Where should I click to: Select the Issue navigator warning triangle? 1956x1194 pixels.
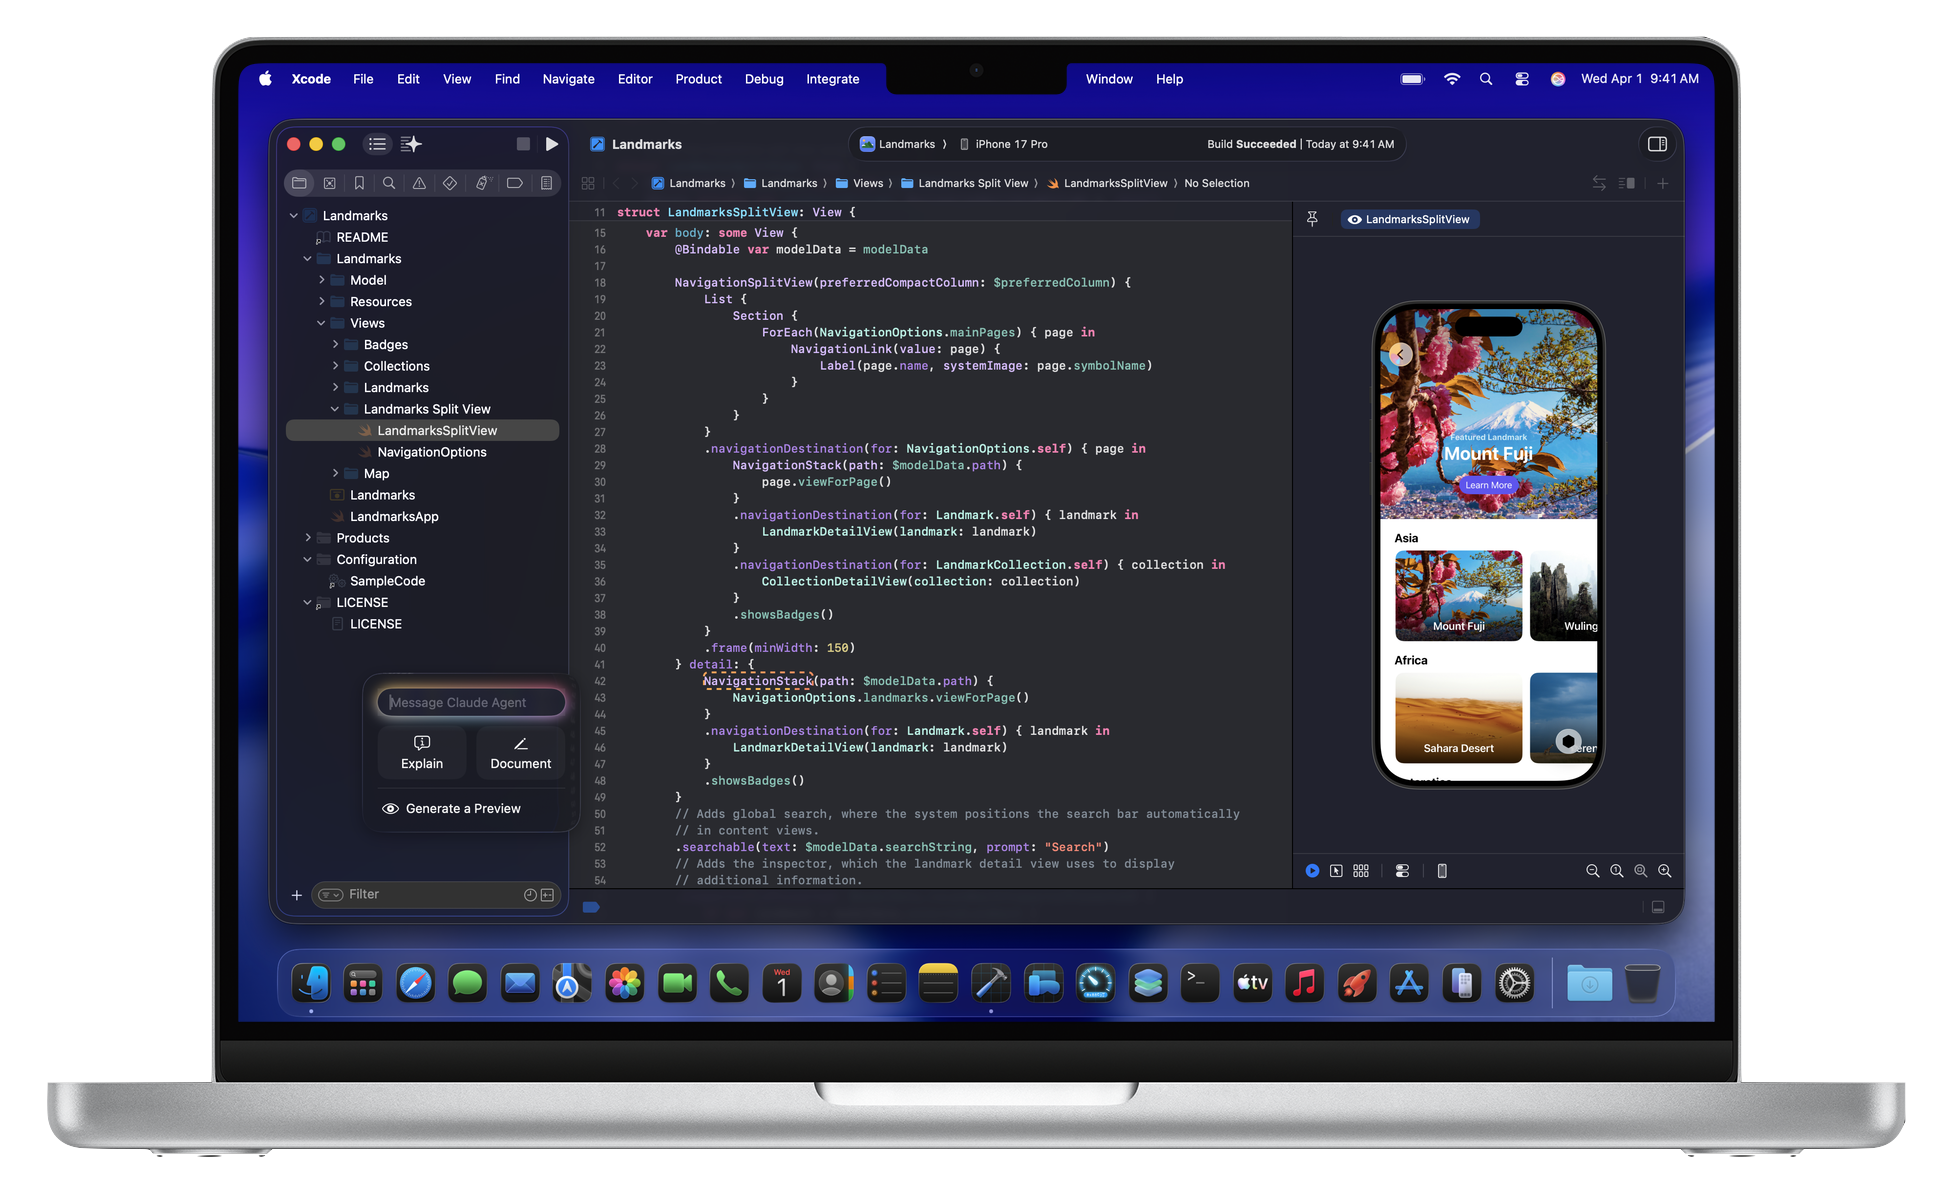(x=419, y=183)
